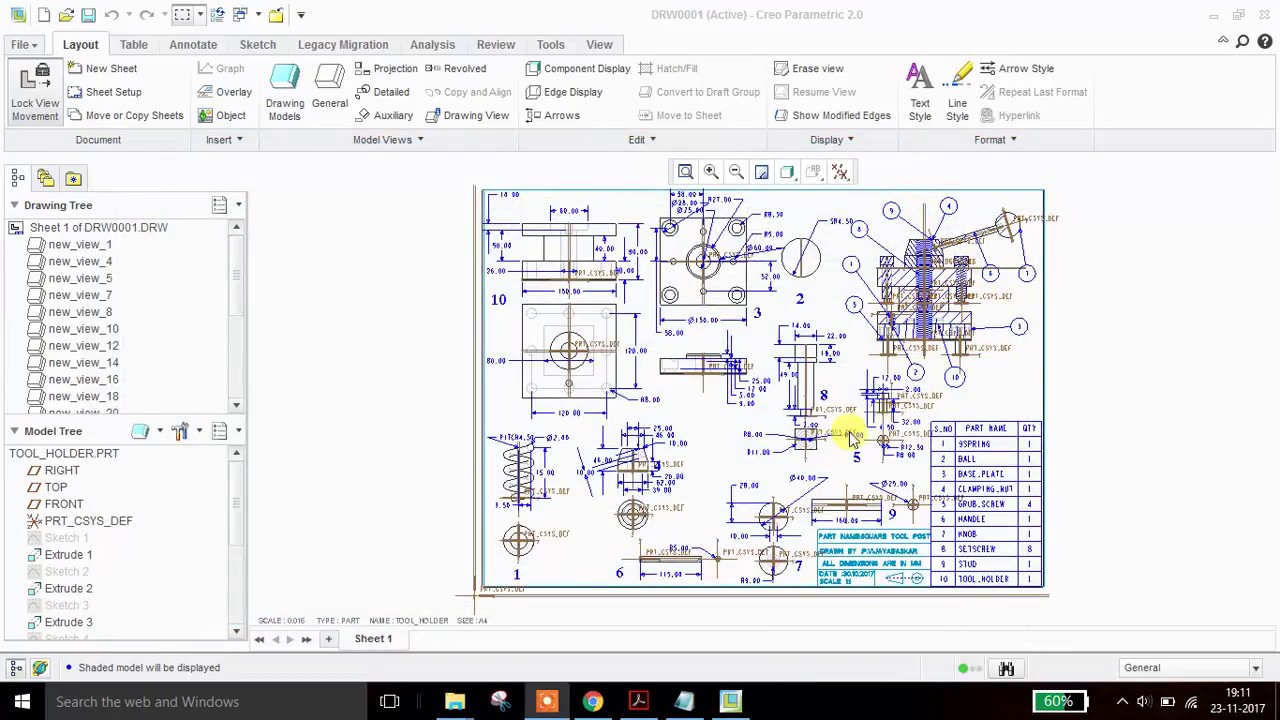This screenshot has width=1280, height=720.
Task: Open Text Style settings
Action: tap(920, 92)
